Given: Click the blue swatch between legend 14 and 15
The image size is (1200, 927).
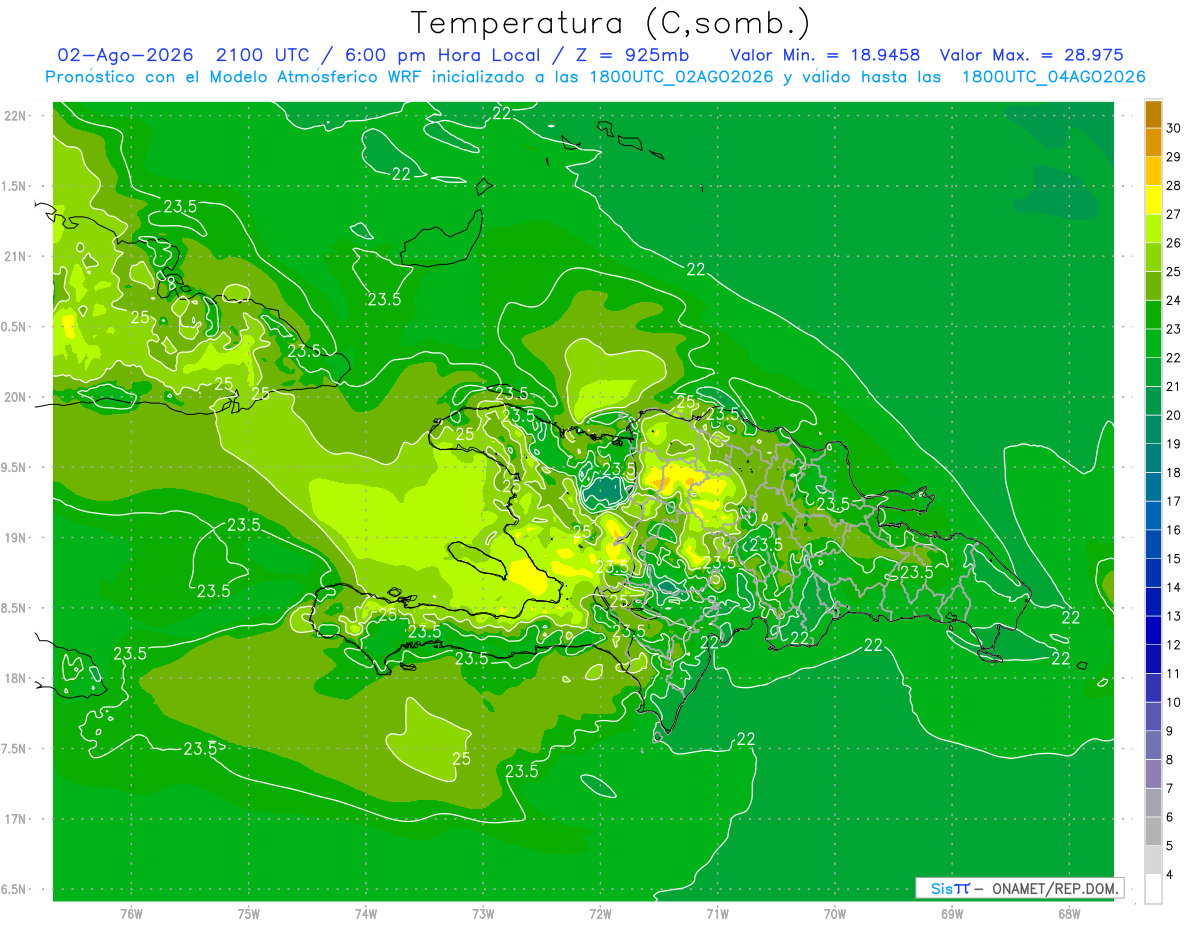Looking at the screenshot, I should (x=1153, y=573).
